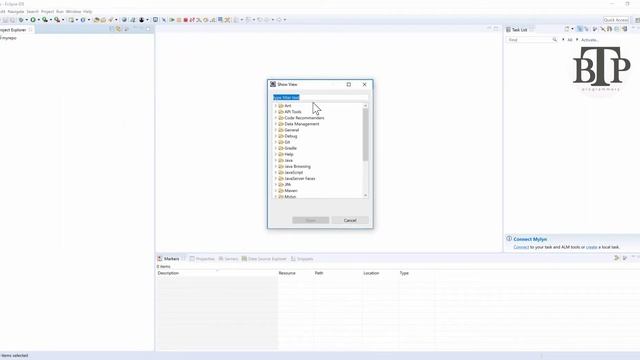Select the Maven folder
The height and width of the screenshot is (360, 640).
[288, 191]
